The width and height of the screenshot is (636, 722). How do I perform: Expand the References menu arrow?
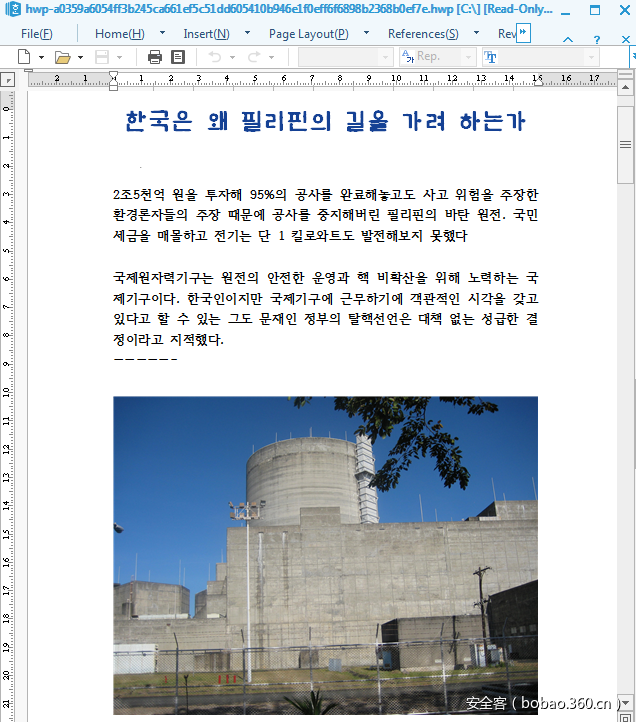click(476, 33)
